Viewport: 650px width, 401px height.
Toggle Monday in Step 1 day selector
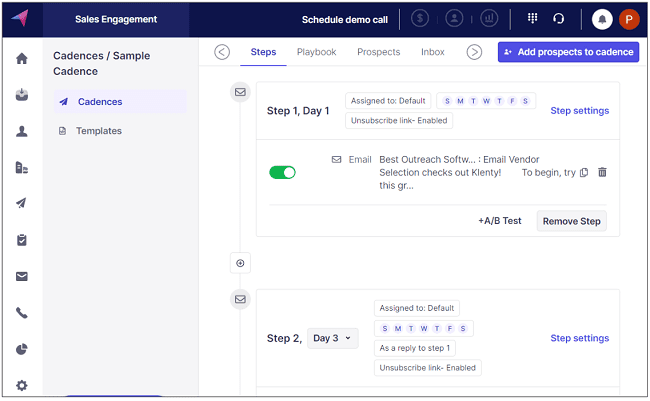pos(461,101)
